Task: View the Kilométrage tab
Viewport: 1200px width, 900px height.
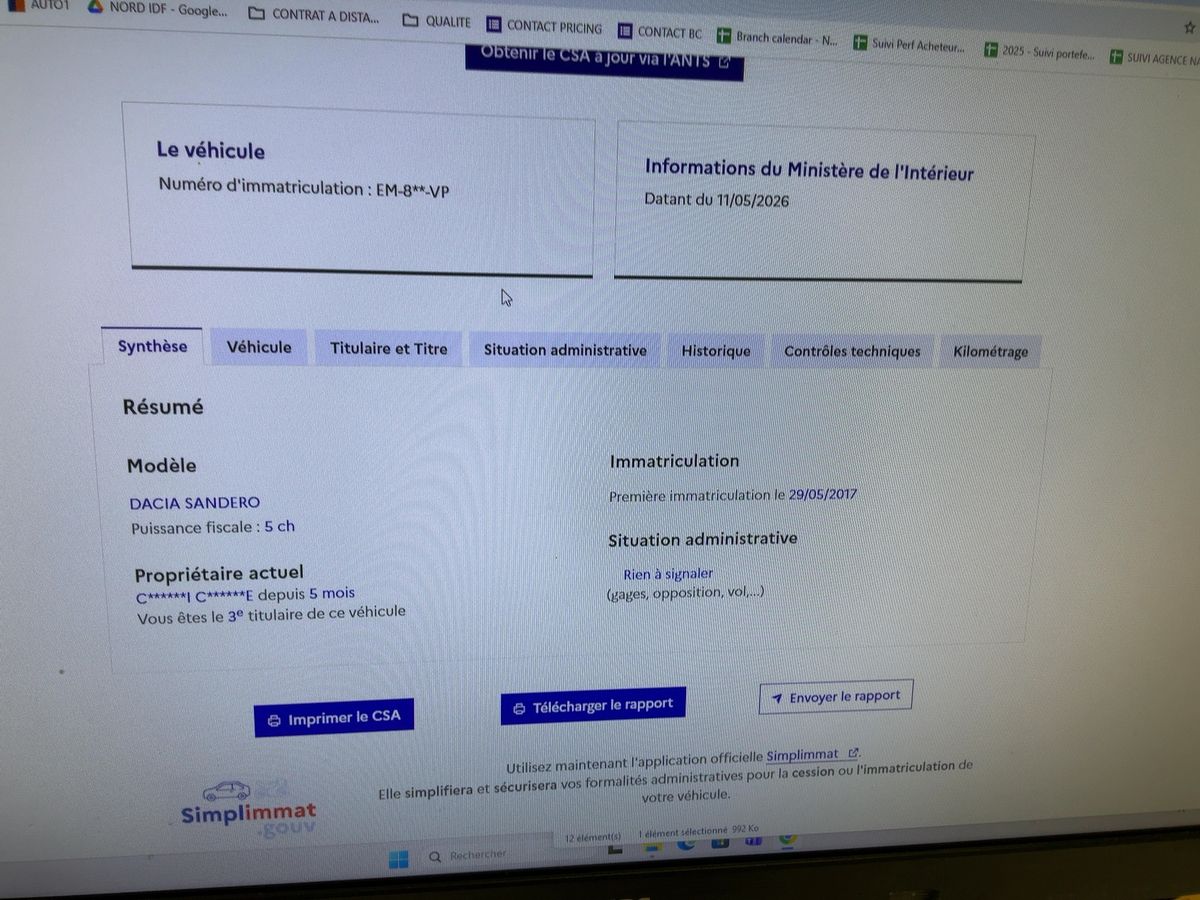Action: click(990, 352)
